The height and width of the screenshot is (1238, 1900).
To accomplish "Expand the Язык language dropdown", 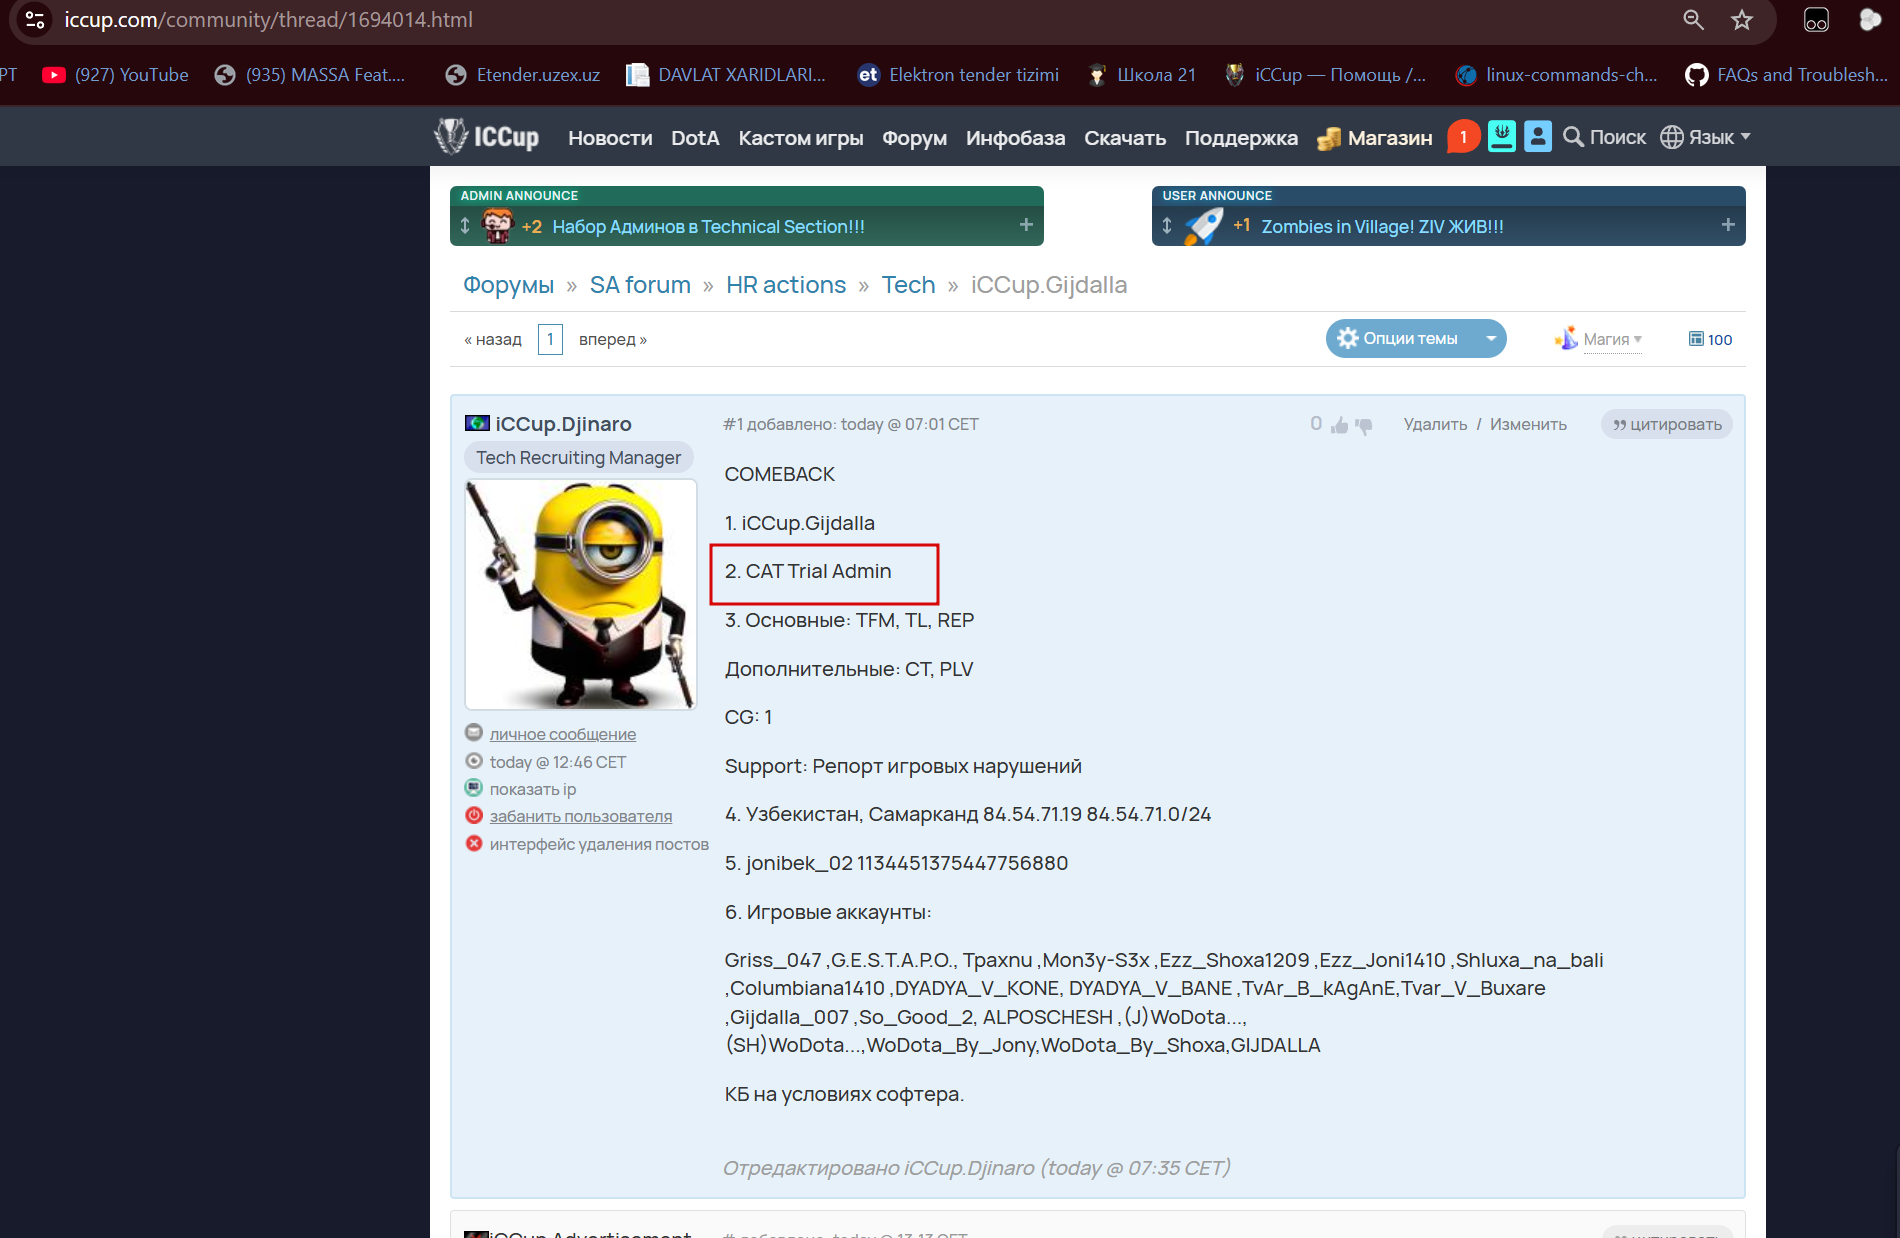I will coord(1705,137).
